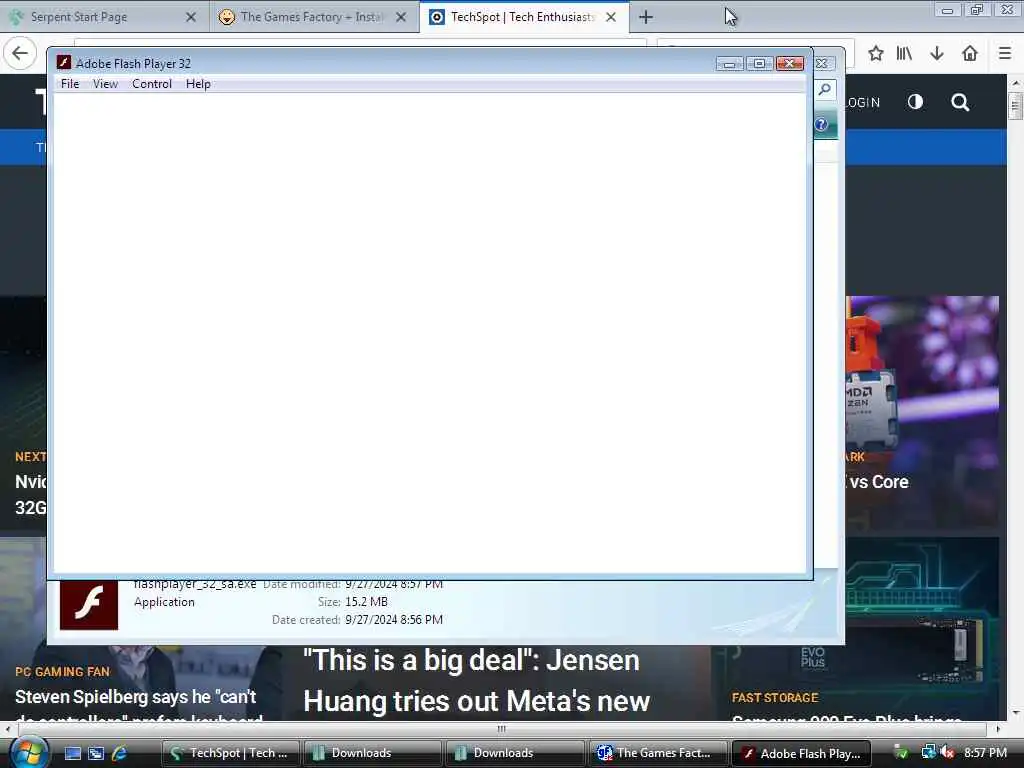The width and height of the screenshot is (1024, 768).
Task: Show browser downloads arrow panel
Action: [937, 53]
